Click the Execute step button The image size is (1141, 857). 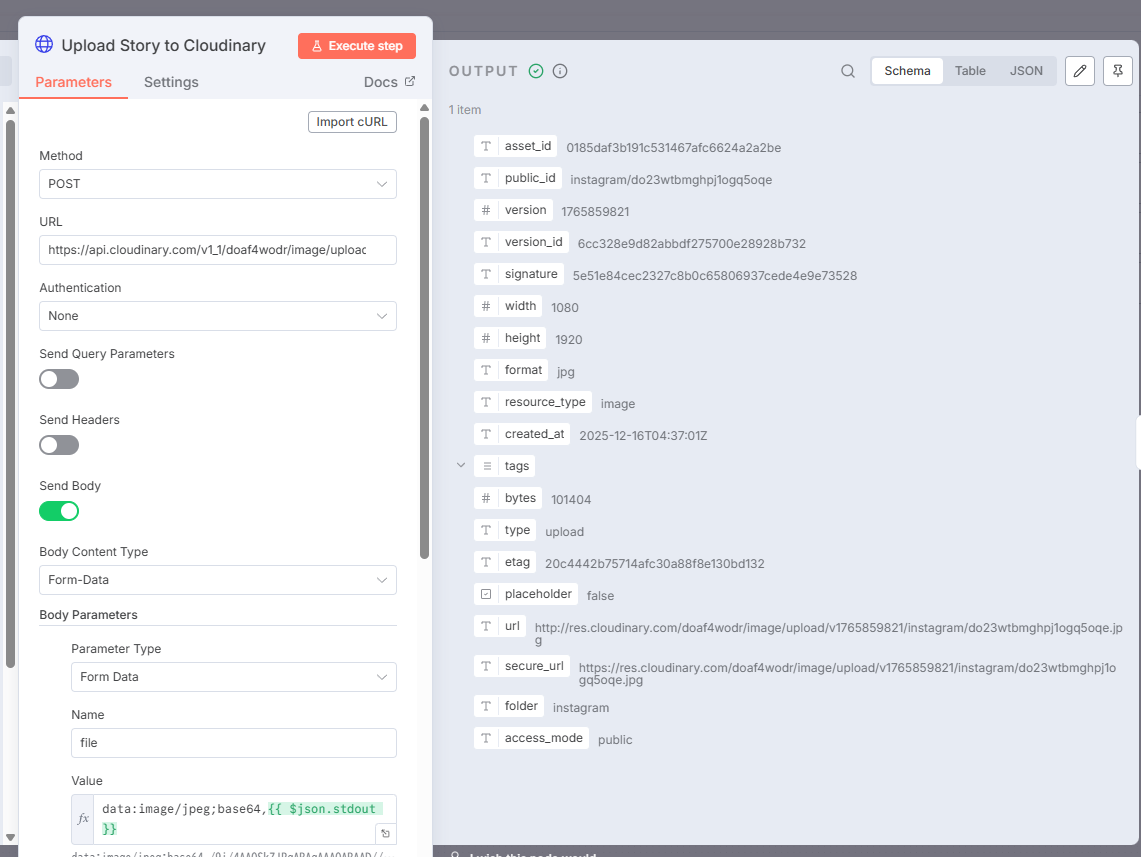coord(356,46)
